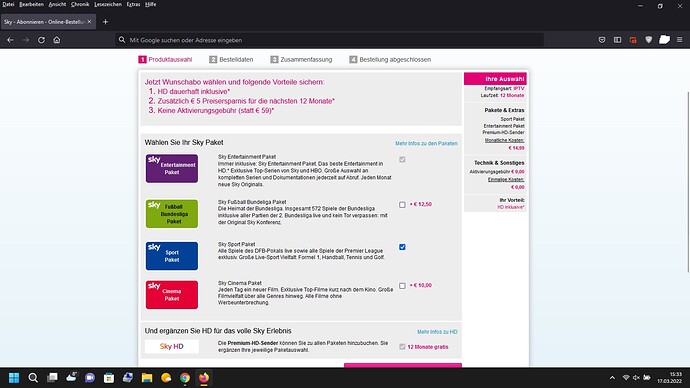The image size is (690, 388).
Task: Open Mehr Infos zu den Paketen link
Action: [426, 143]
